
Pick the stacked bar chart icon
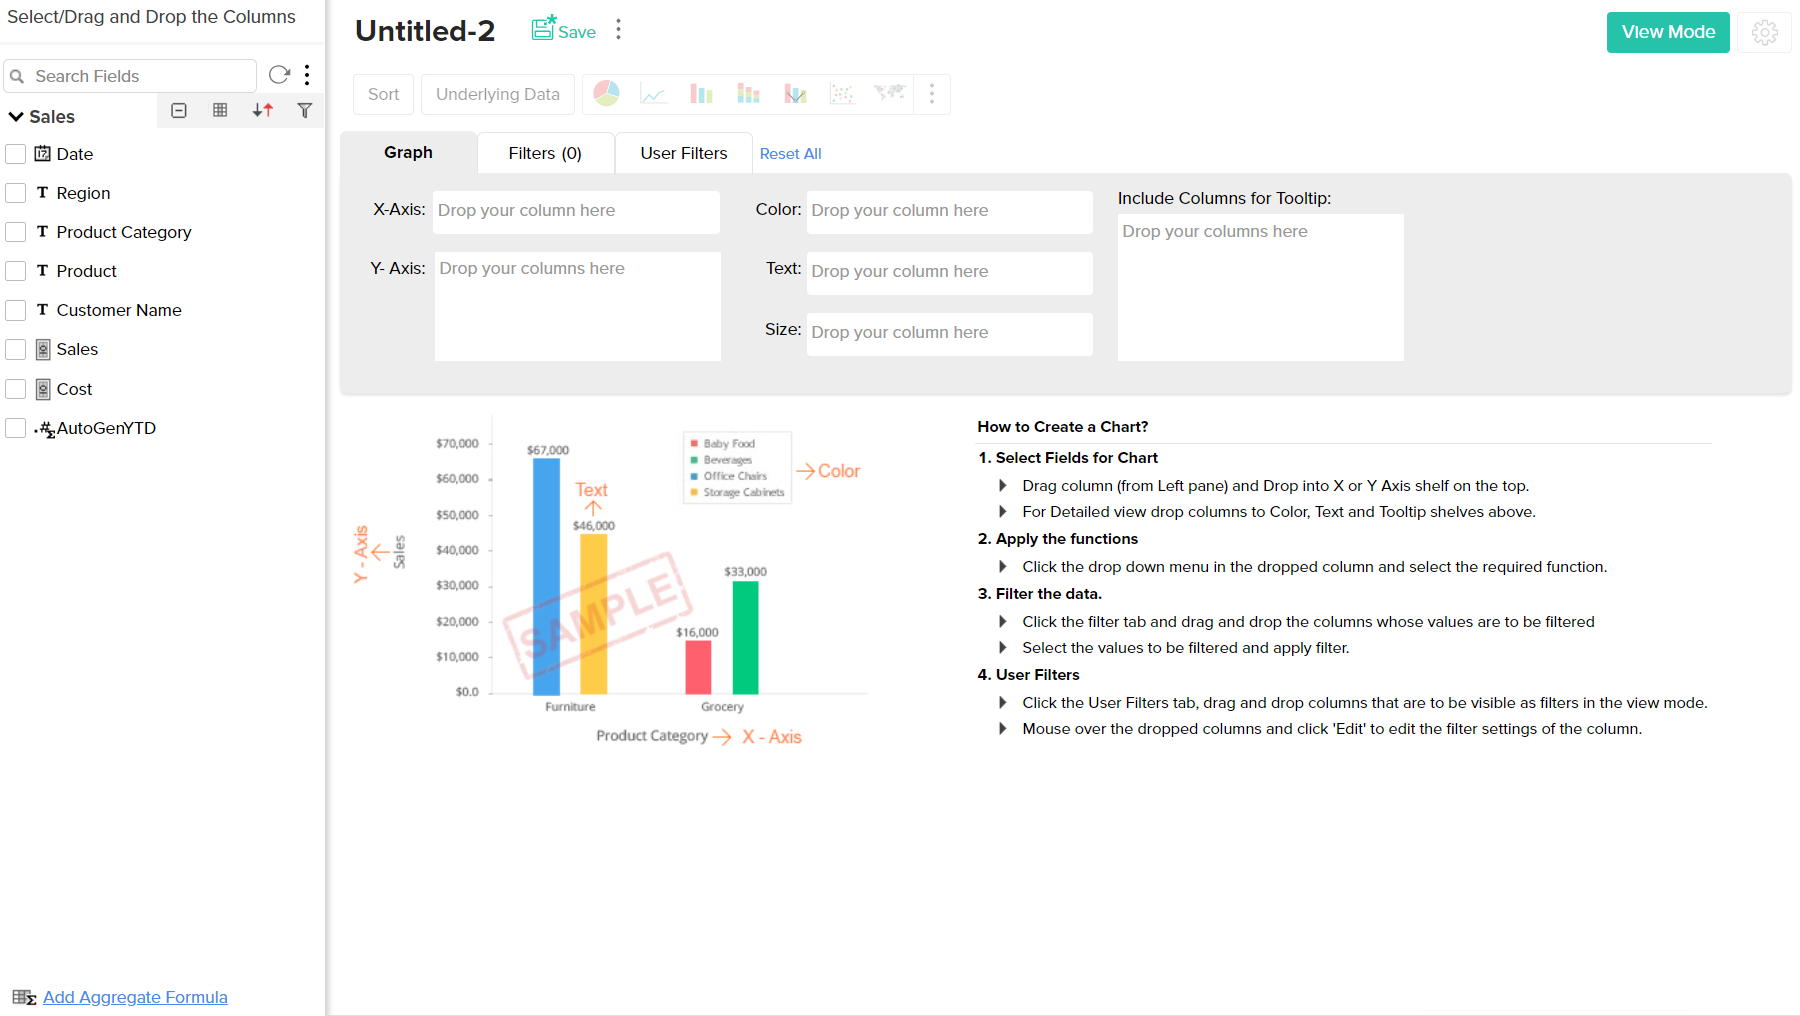click(747, 93)
